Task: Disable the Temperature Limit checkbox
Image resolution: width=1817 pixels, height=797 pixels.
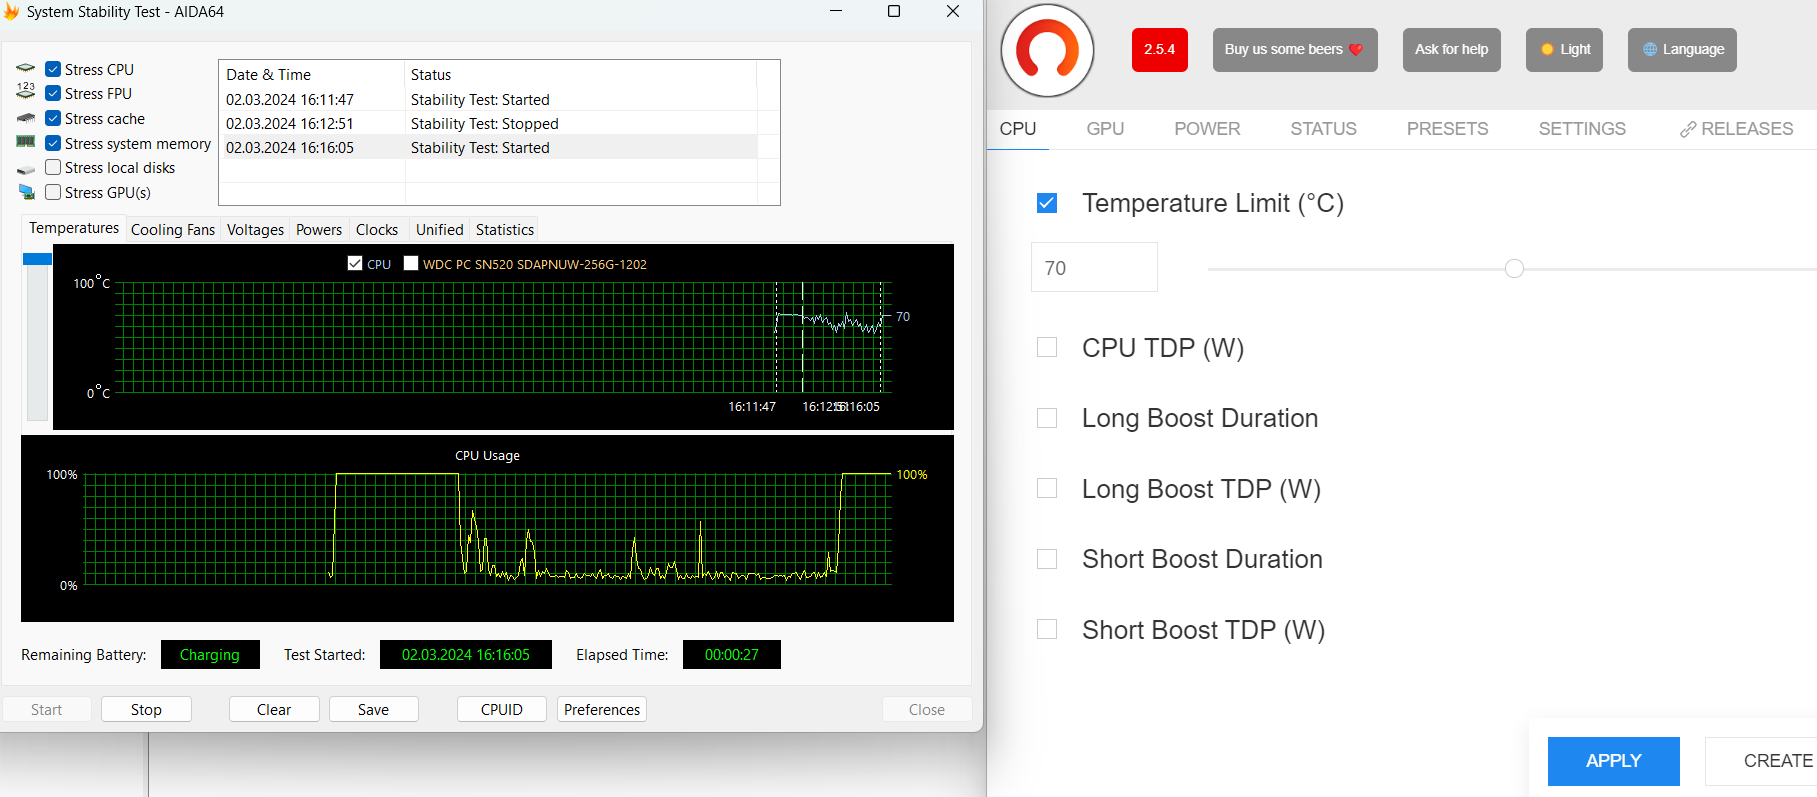Action: (1047, 203)
